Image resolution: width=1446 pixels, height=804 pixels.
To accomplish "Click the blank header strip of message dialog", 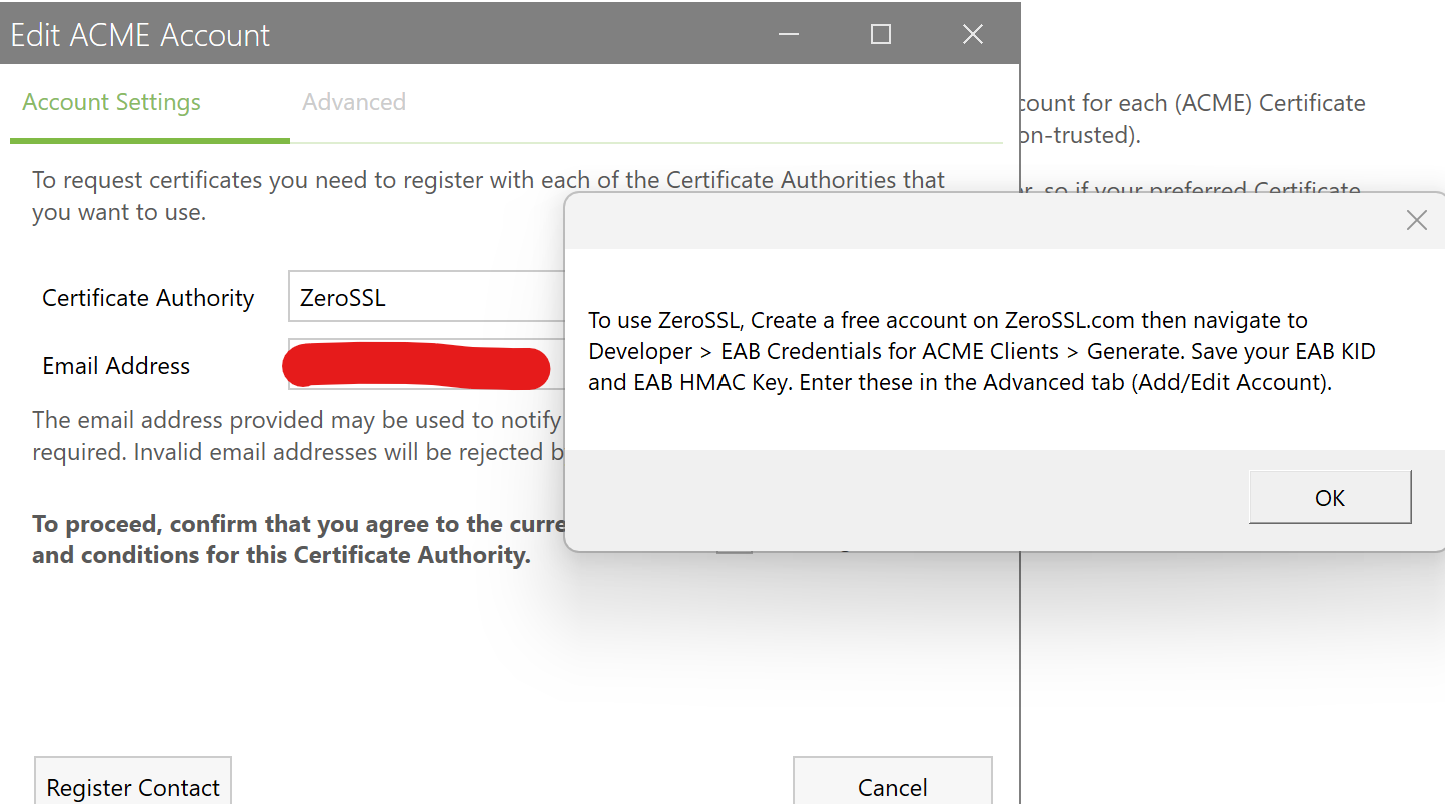I will click(x=980, y=221).
